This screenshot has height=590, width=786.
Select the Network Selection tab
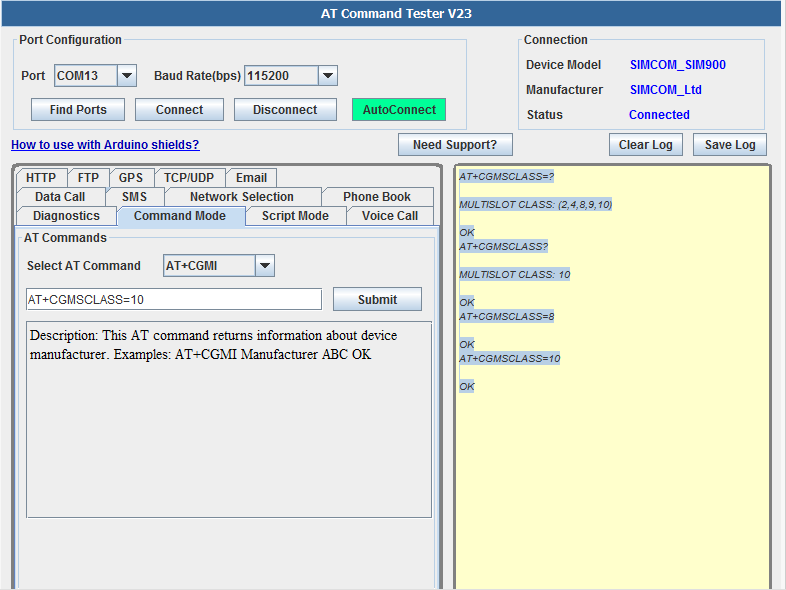(242, 197)
